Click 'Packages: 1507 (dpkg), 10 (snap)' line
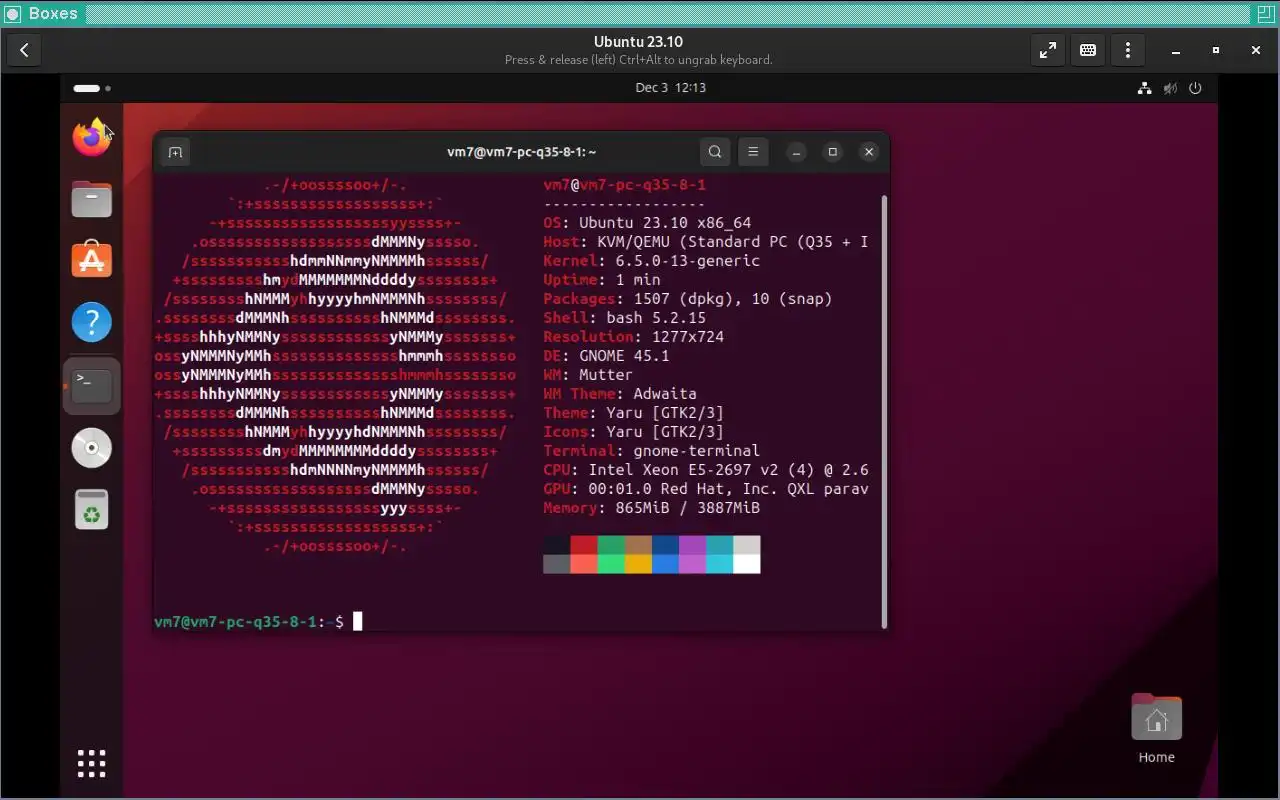This screenshot has width=1280, height=800. click(688, 299)
